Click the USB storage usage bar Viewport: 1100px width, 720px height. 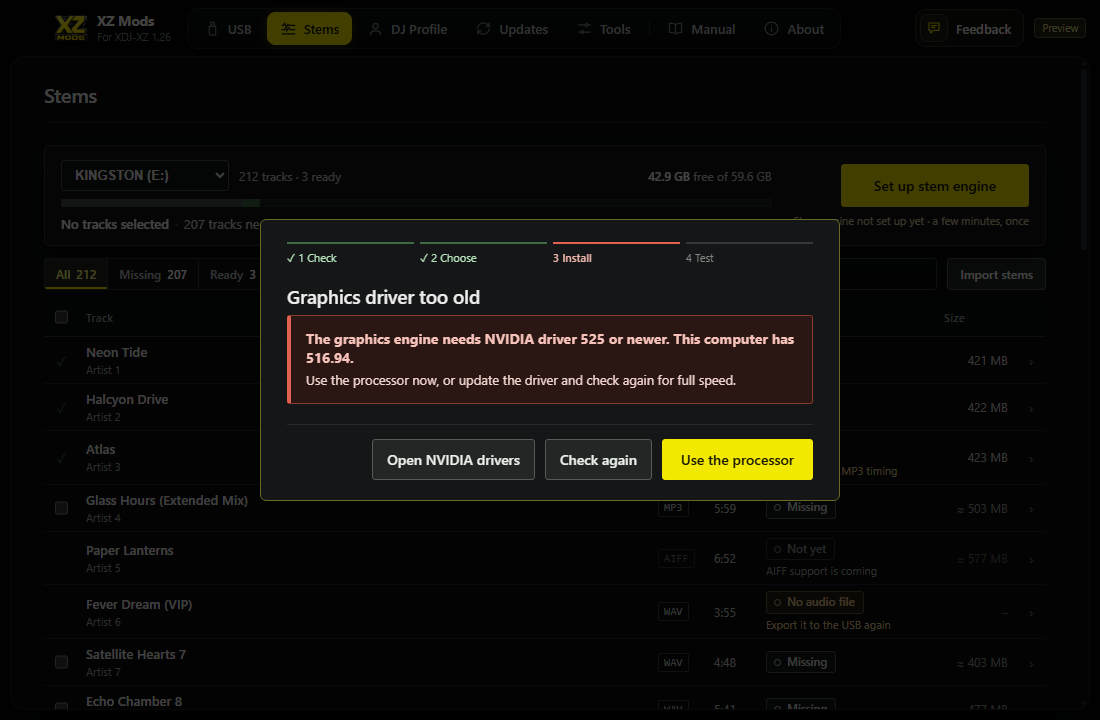[x=416, y=203]
